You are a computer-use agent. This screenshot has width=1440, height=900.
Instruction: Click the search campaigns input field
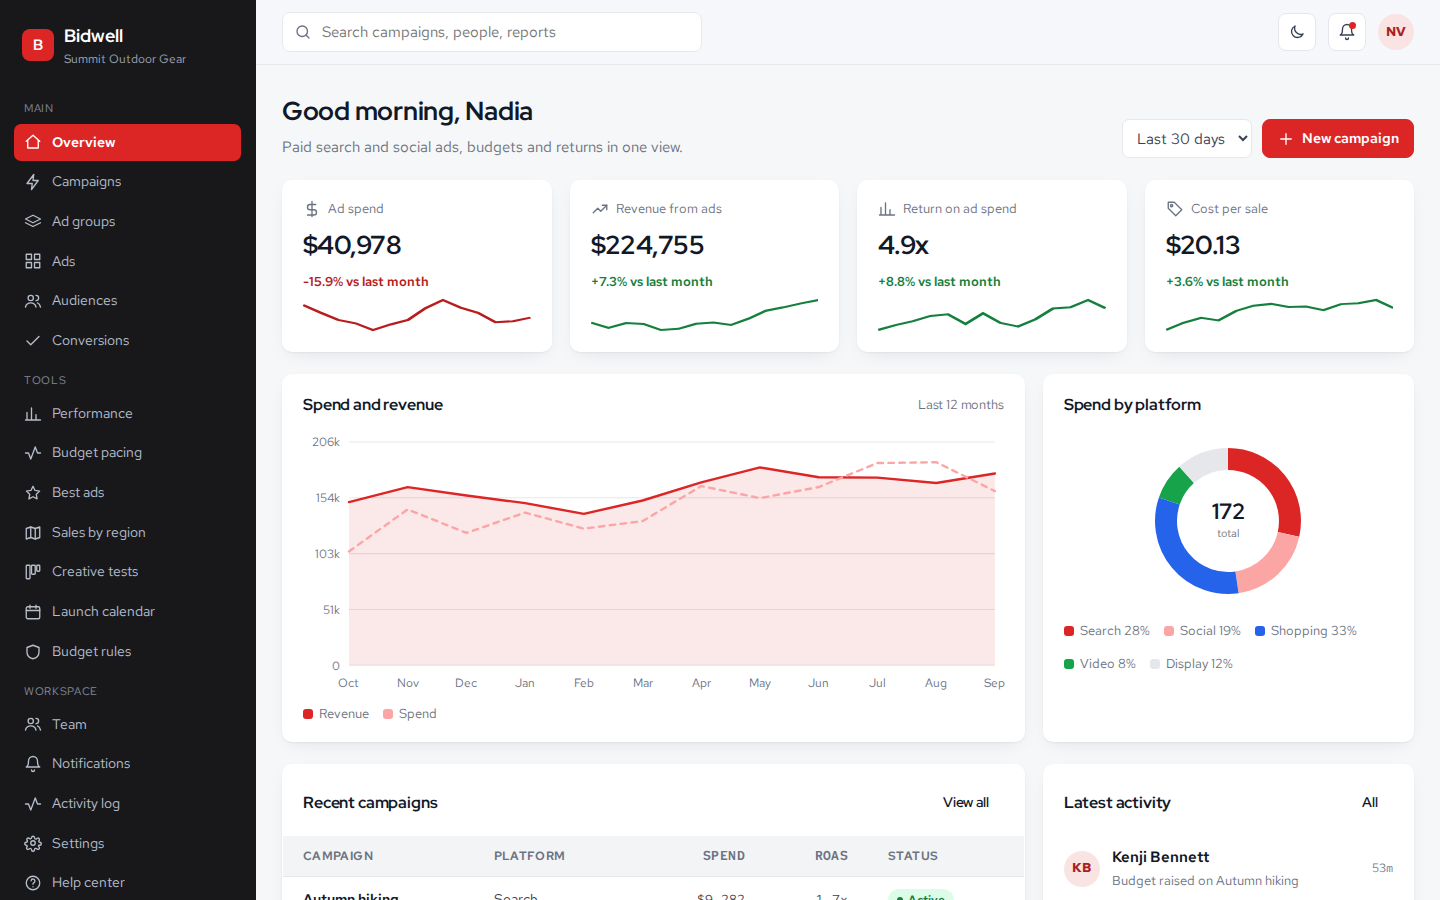click(x=492, y=32)
